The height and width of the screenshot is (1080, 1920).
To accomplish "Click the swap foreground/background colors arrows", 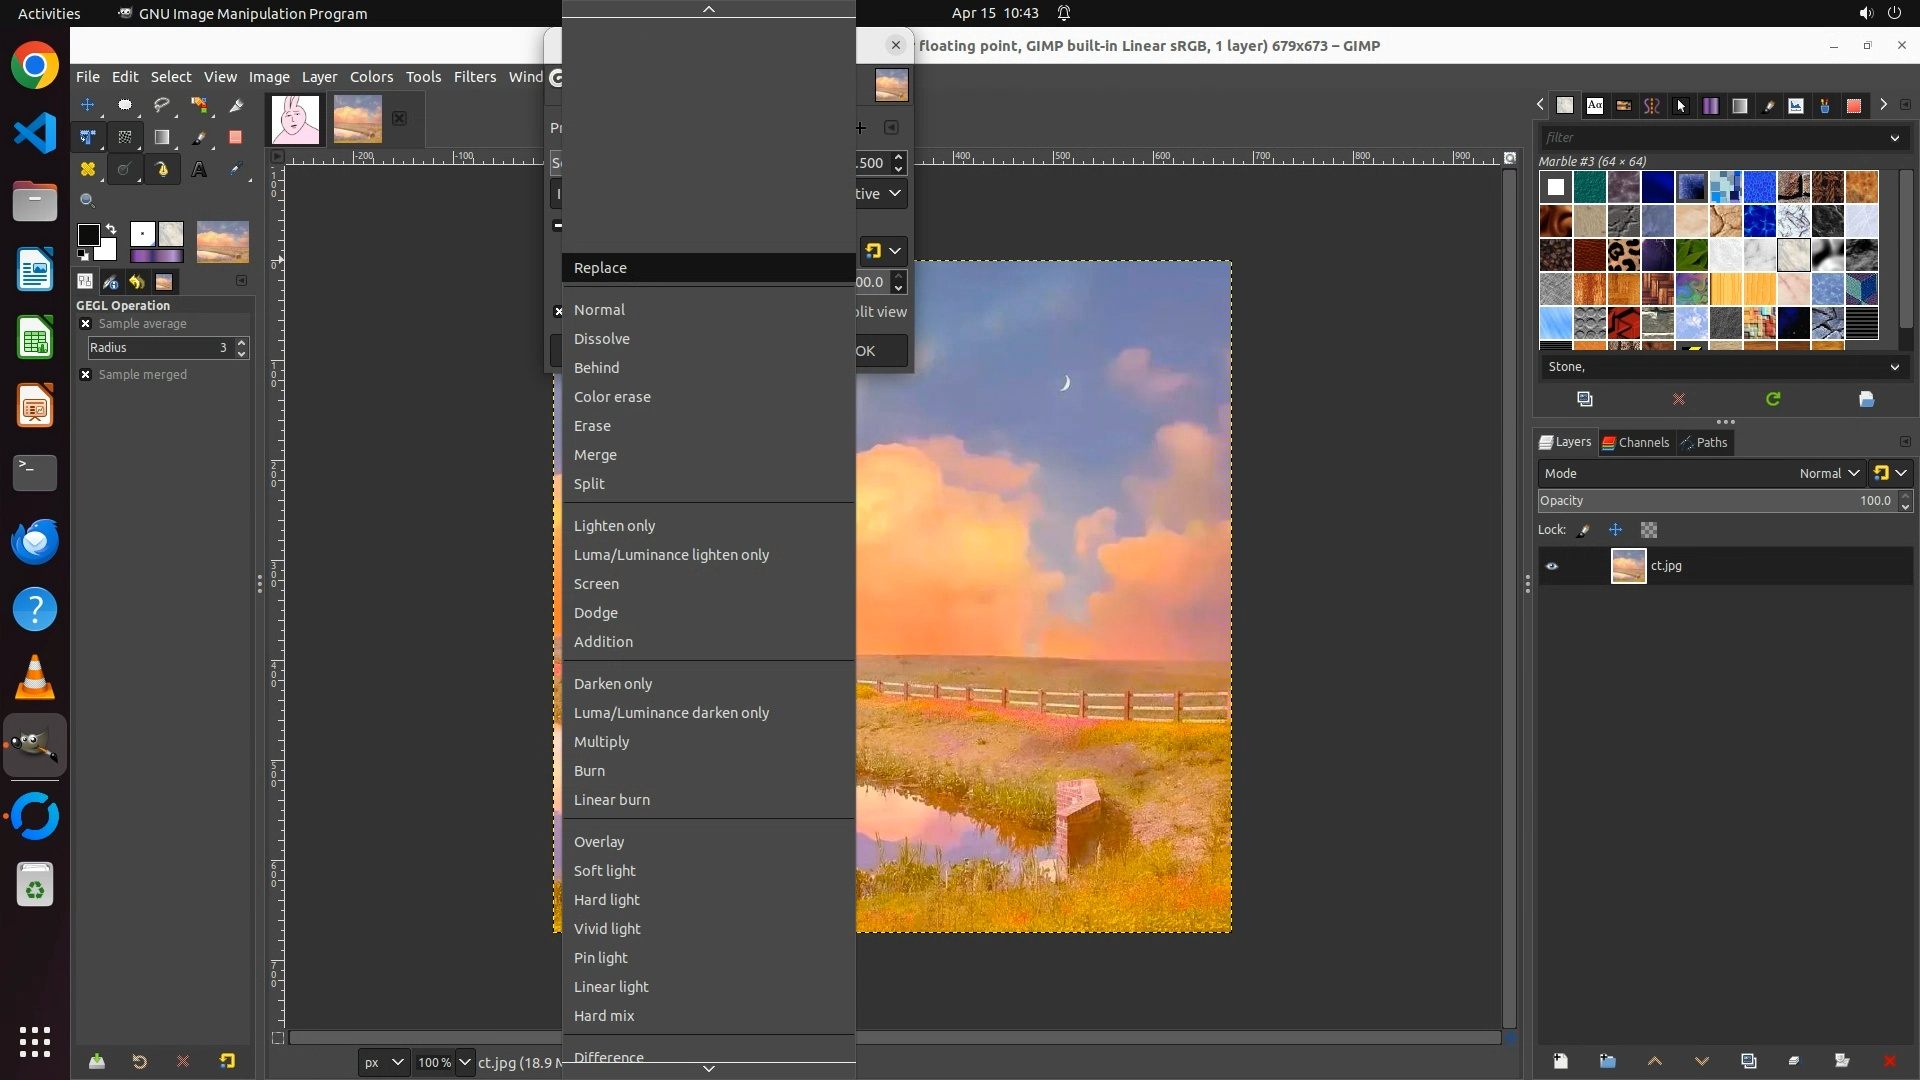I will [x=111, y=229].
